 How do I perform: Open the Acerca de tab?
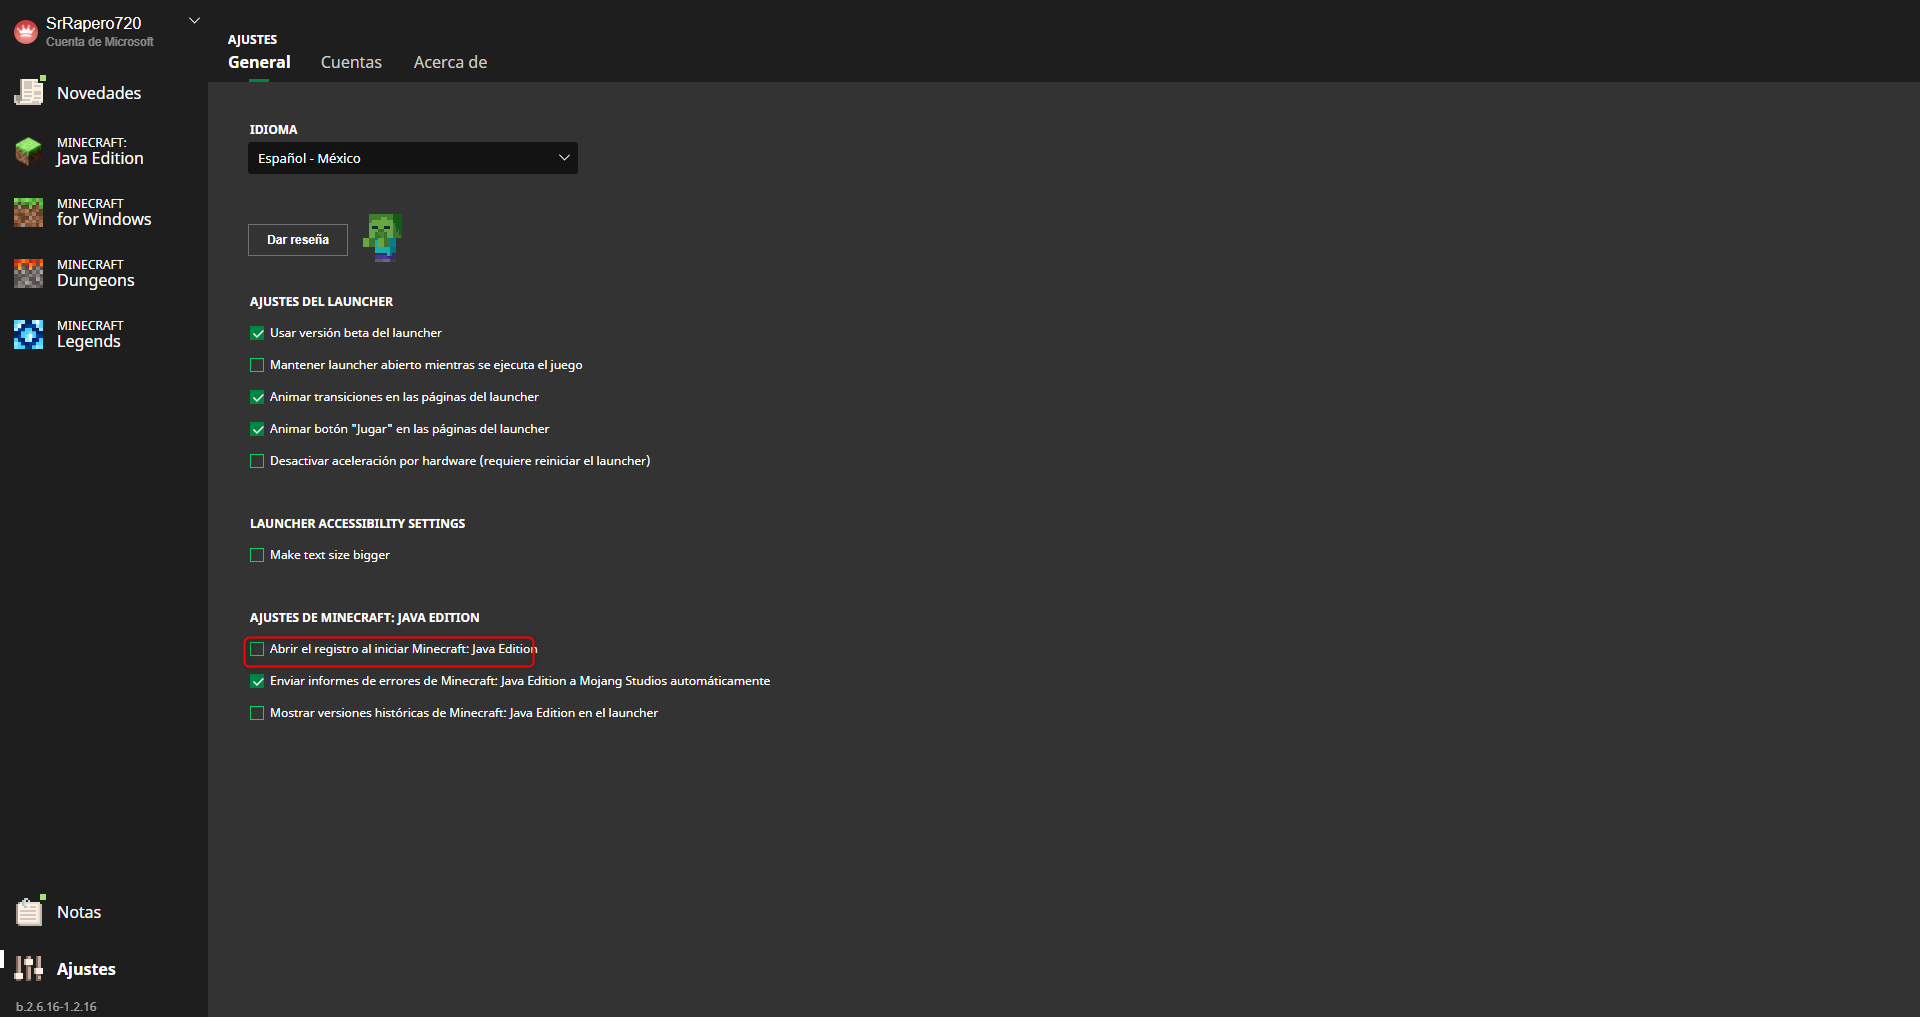coord(449,62)
